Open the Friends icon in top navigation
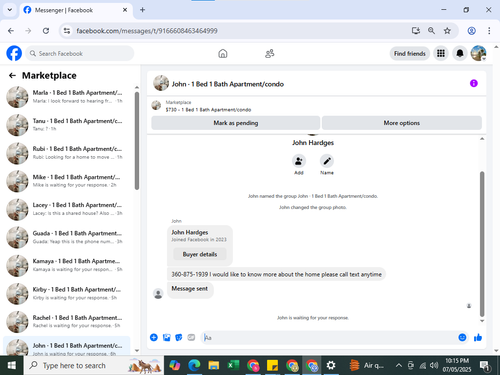This screenshot has height=375, width=500. pos(269,53)
